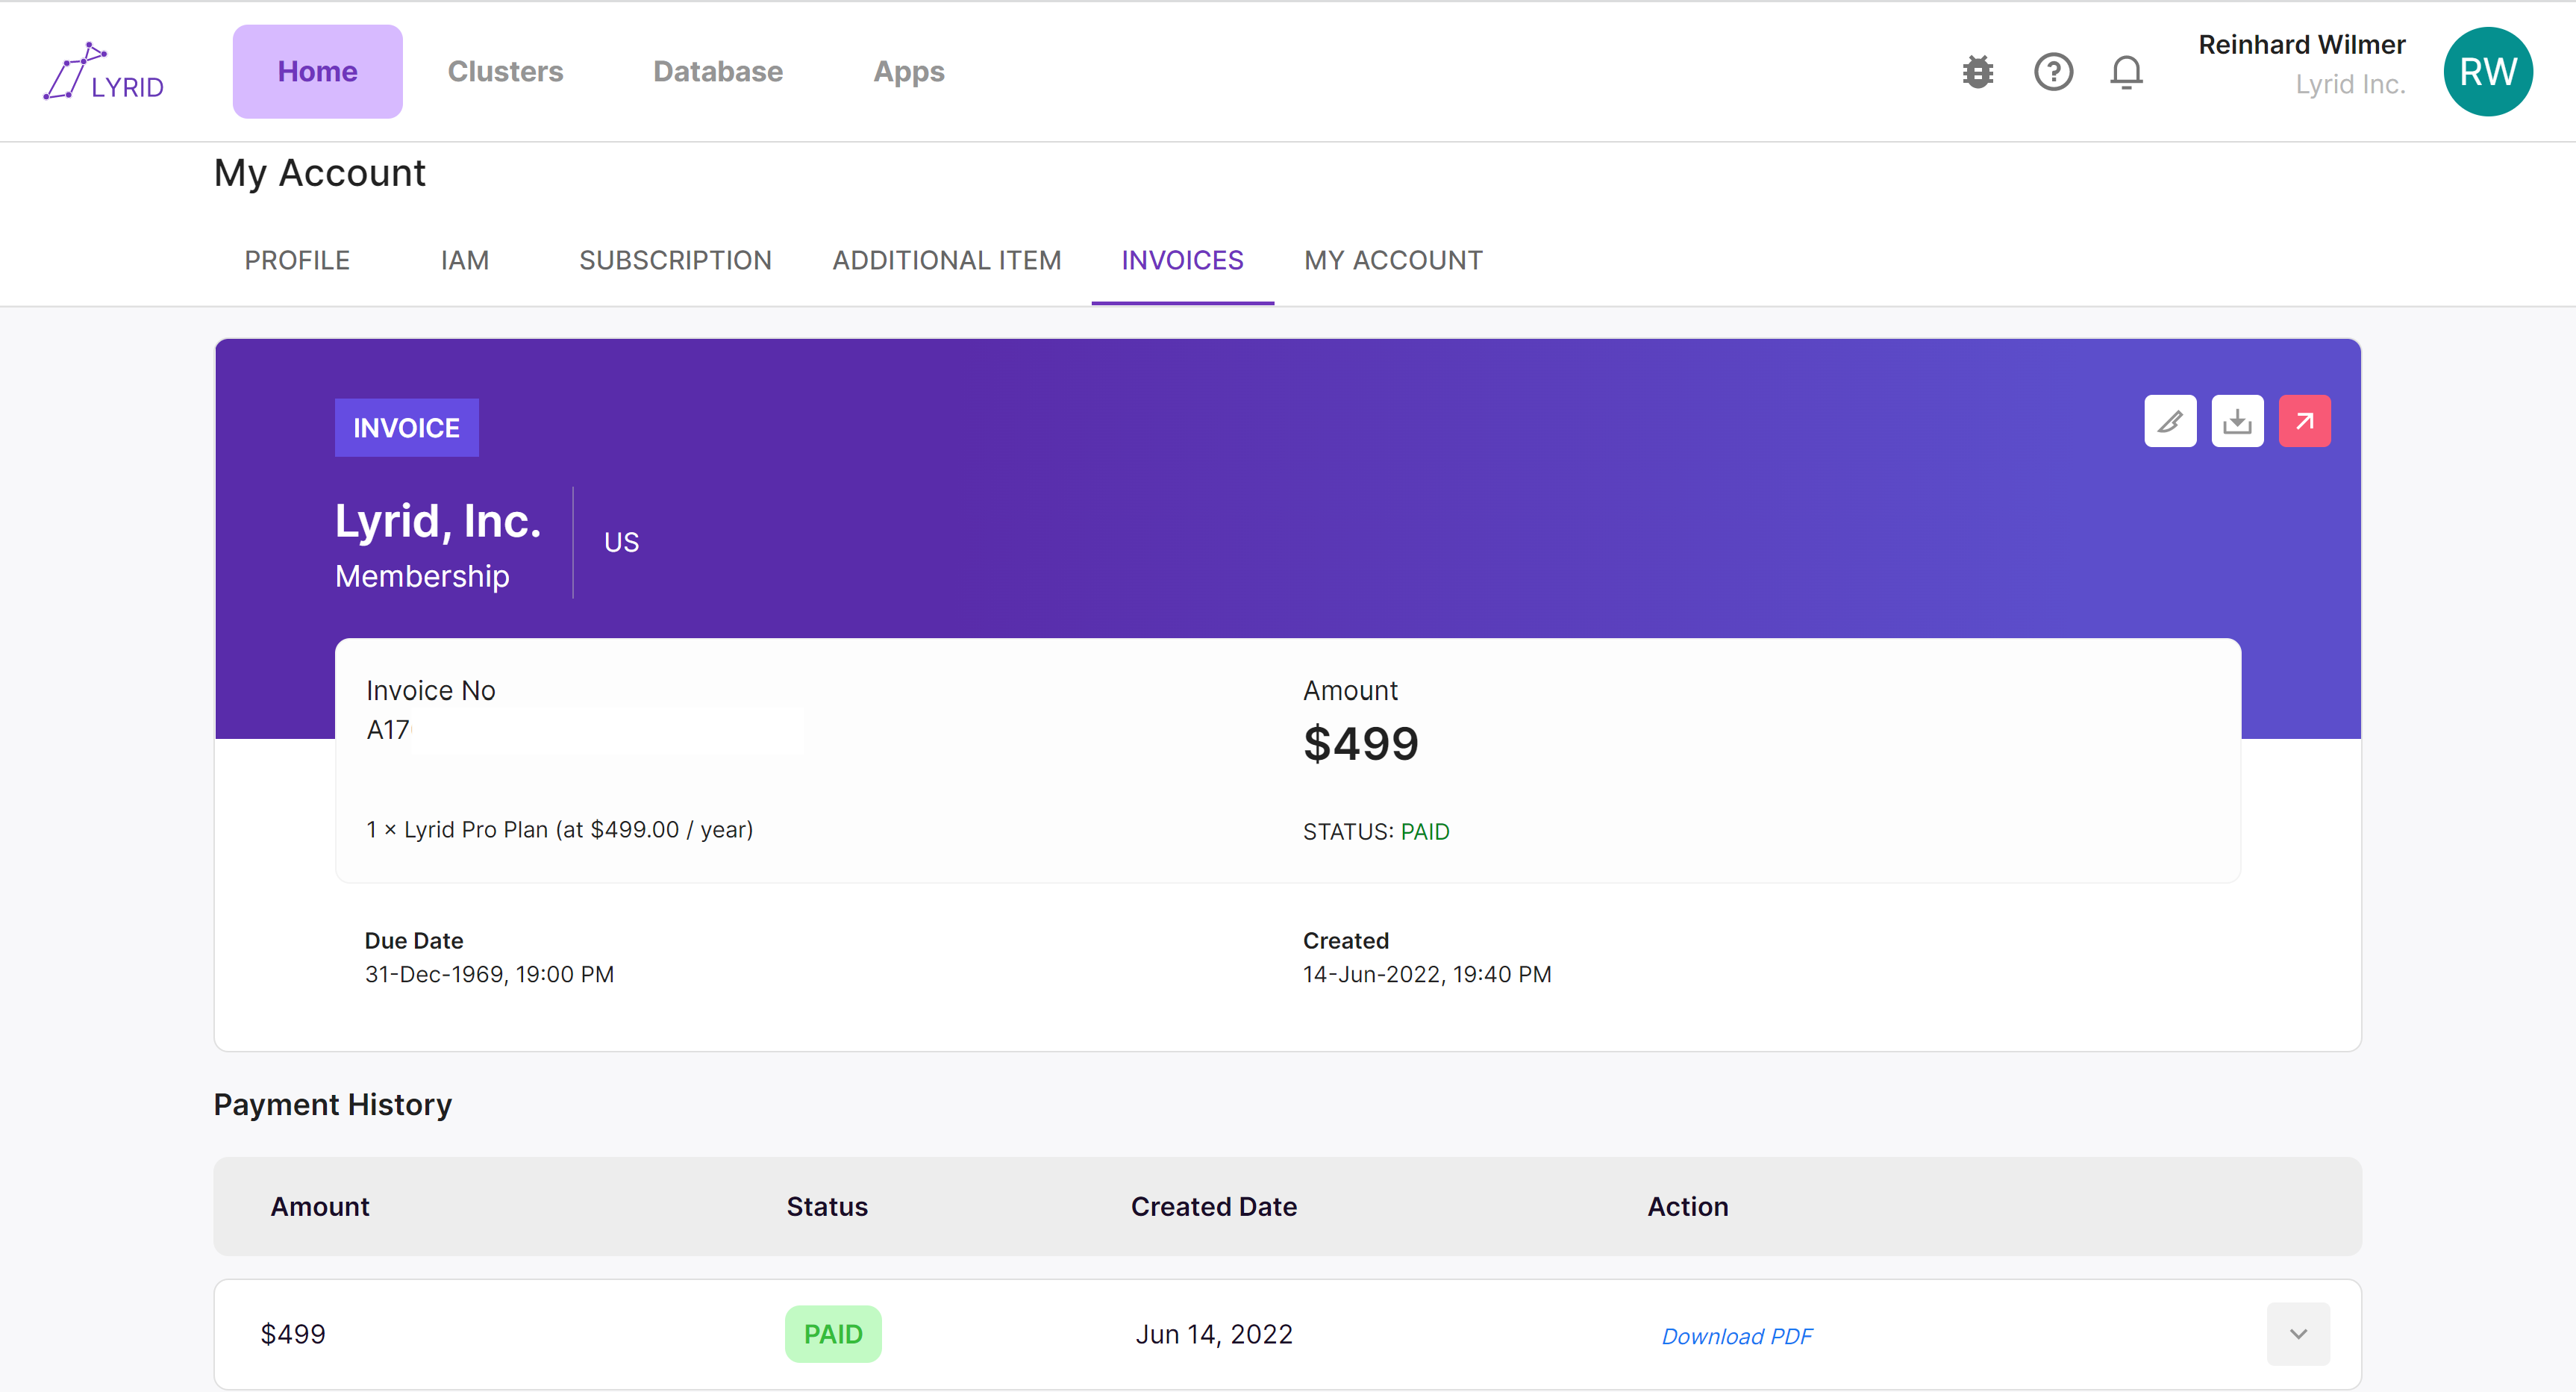
Task: Click the help question mark icon
Action: 2053,72
